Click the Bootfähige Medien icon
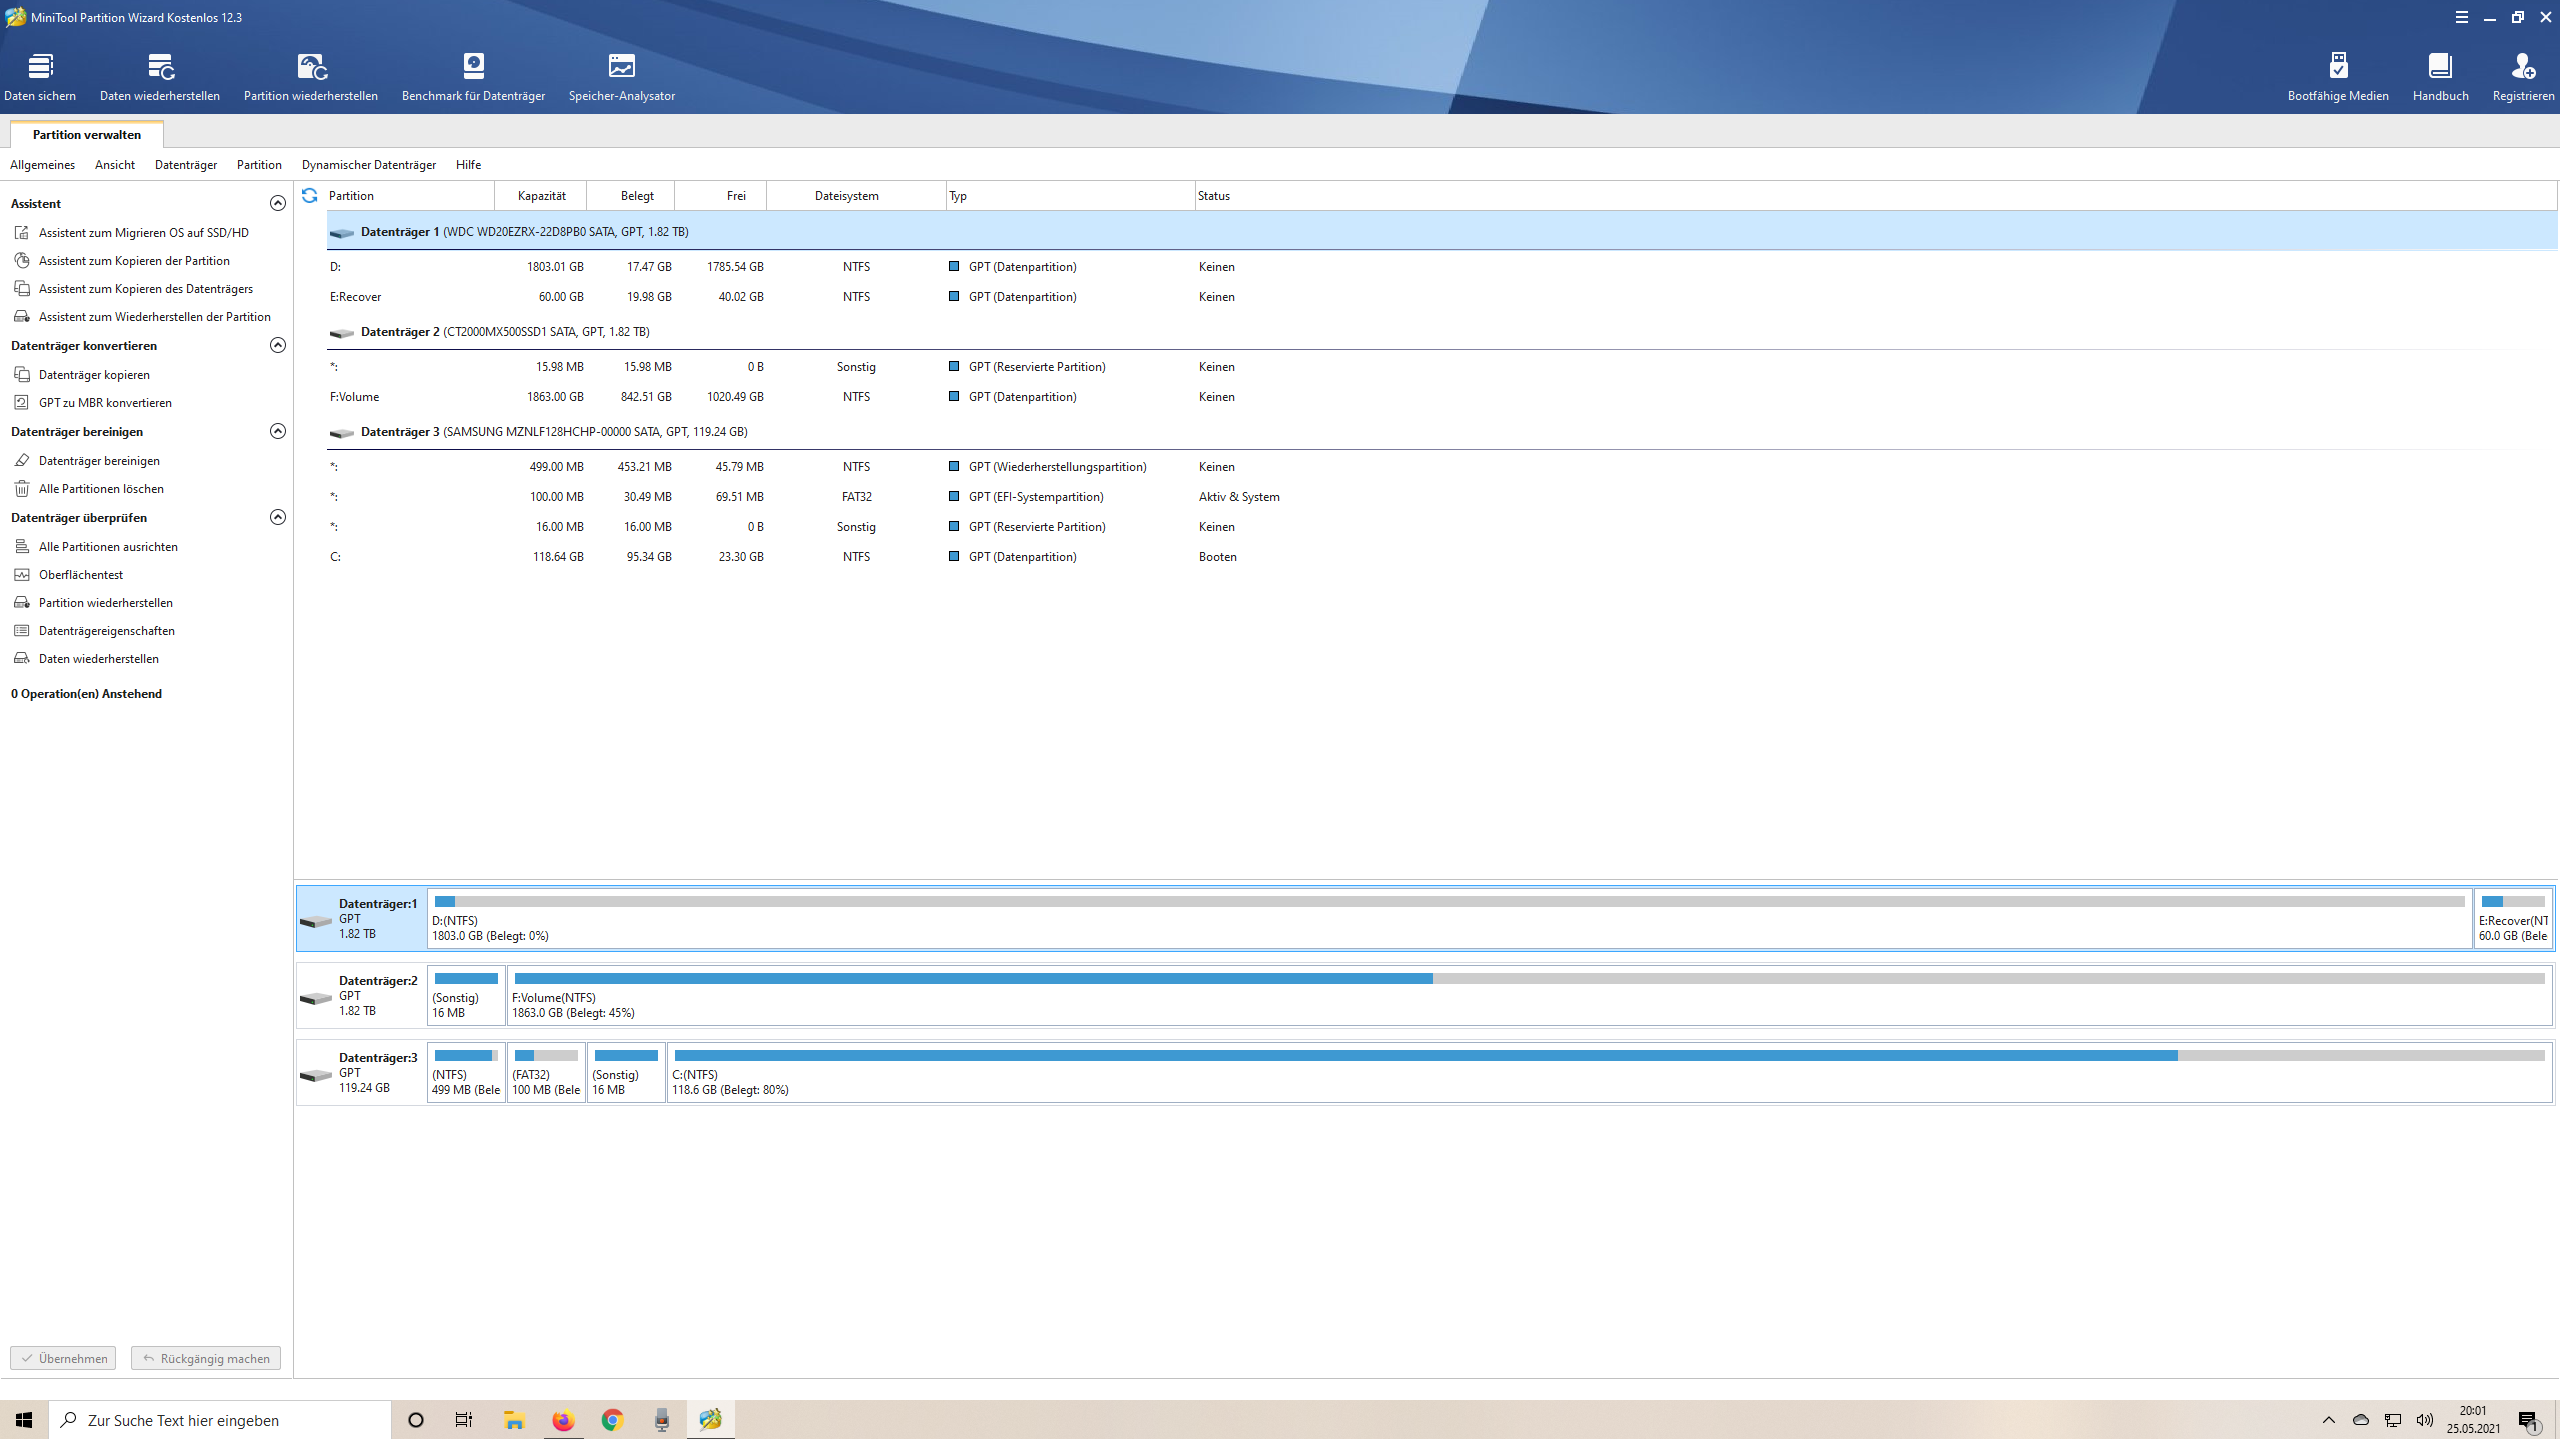 [x=2338, y=75]
